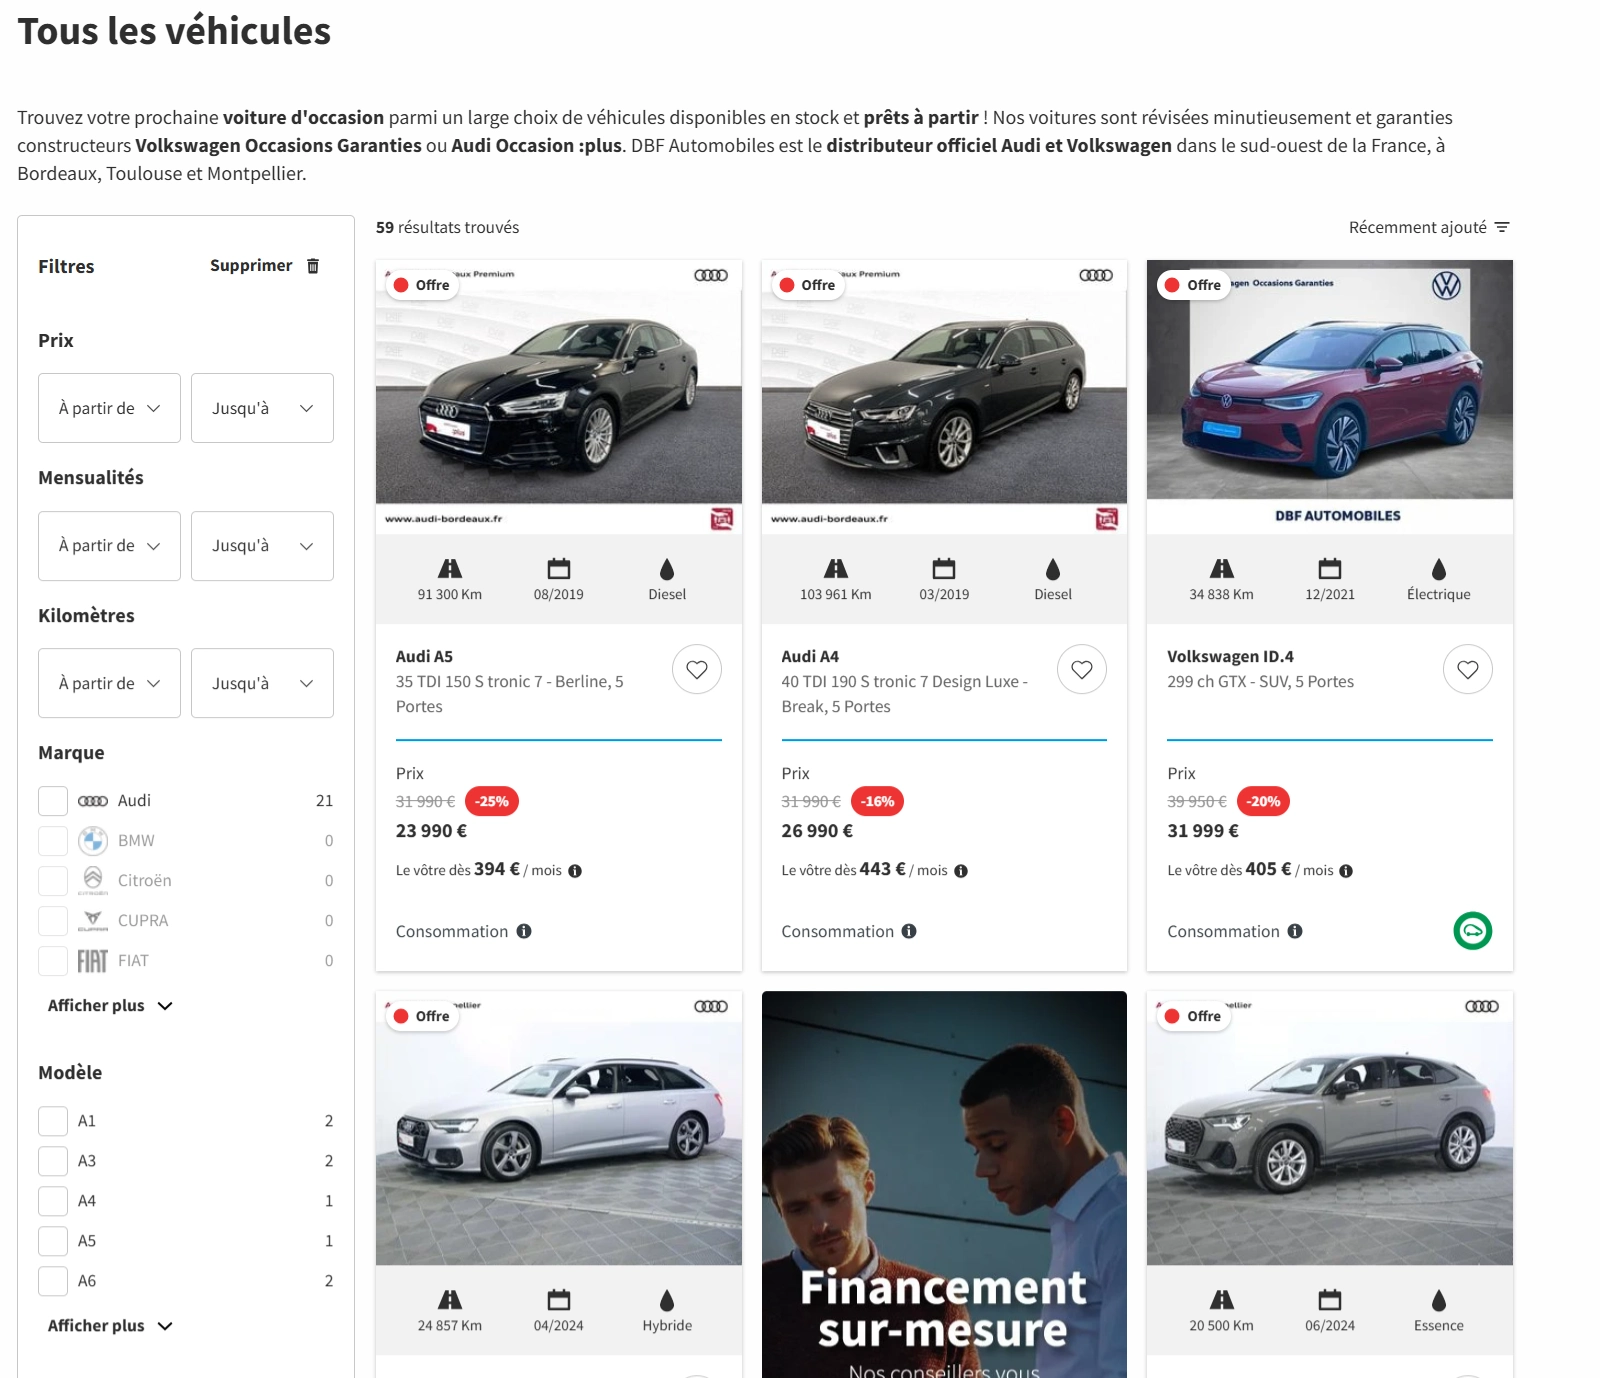
Task: Click the FIAT logo in Marque filter
Action: [x=93, y=961]
